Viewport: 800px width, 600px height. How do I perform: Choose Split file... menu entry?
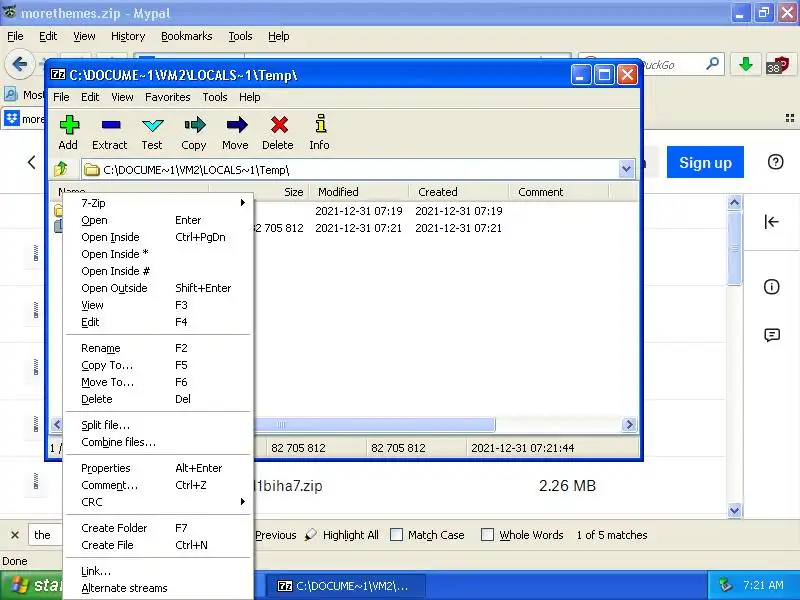pos(158,425)
